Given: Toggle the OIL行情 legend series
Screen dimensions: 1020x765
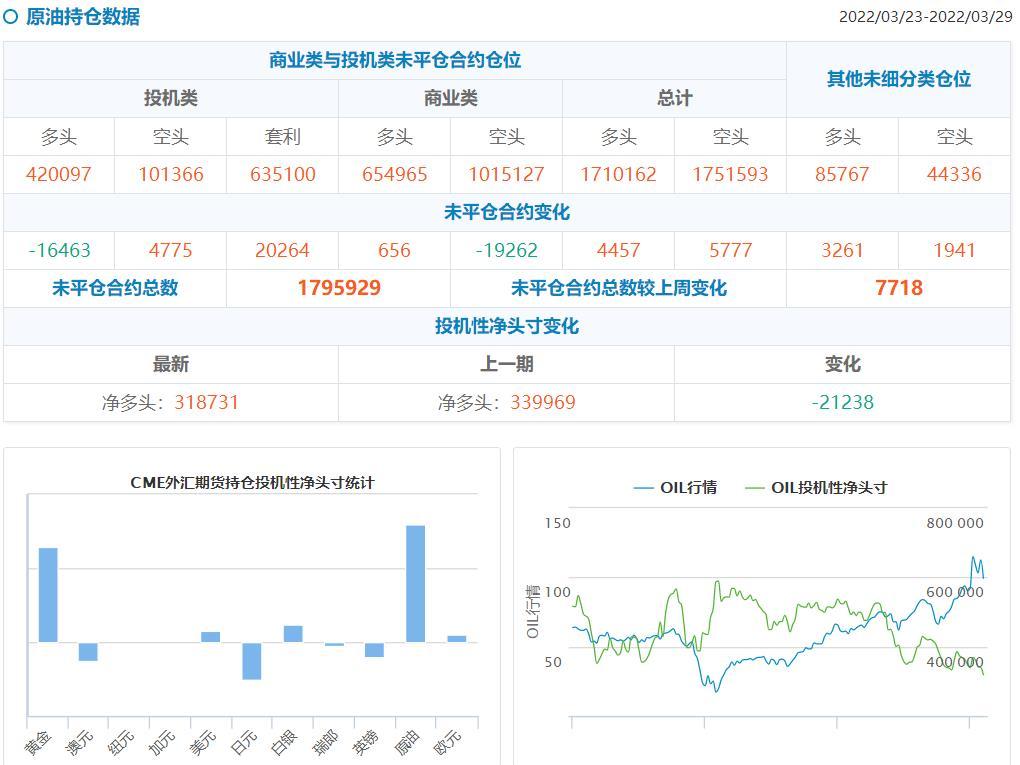Looking at the screenshot, I should 675,488.
